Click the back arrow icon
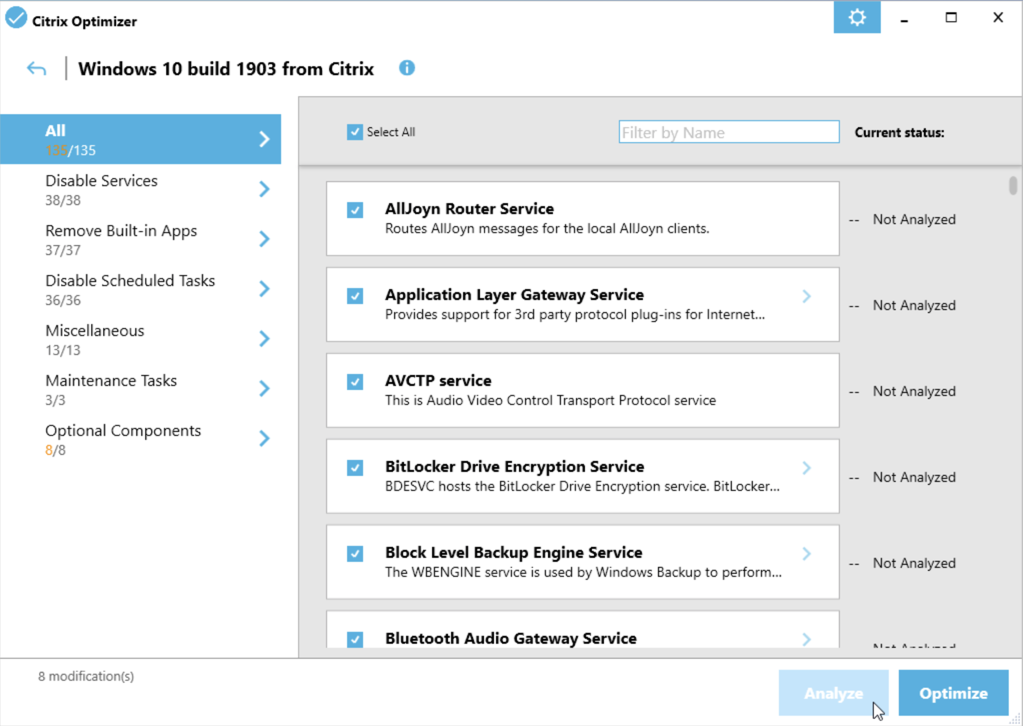The height and width of the screenshot is (726, 1023). pos(37,68)
